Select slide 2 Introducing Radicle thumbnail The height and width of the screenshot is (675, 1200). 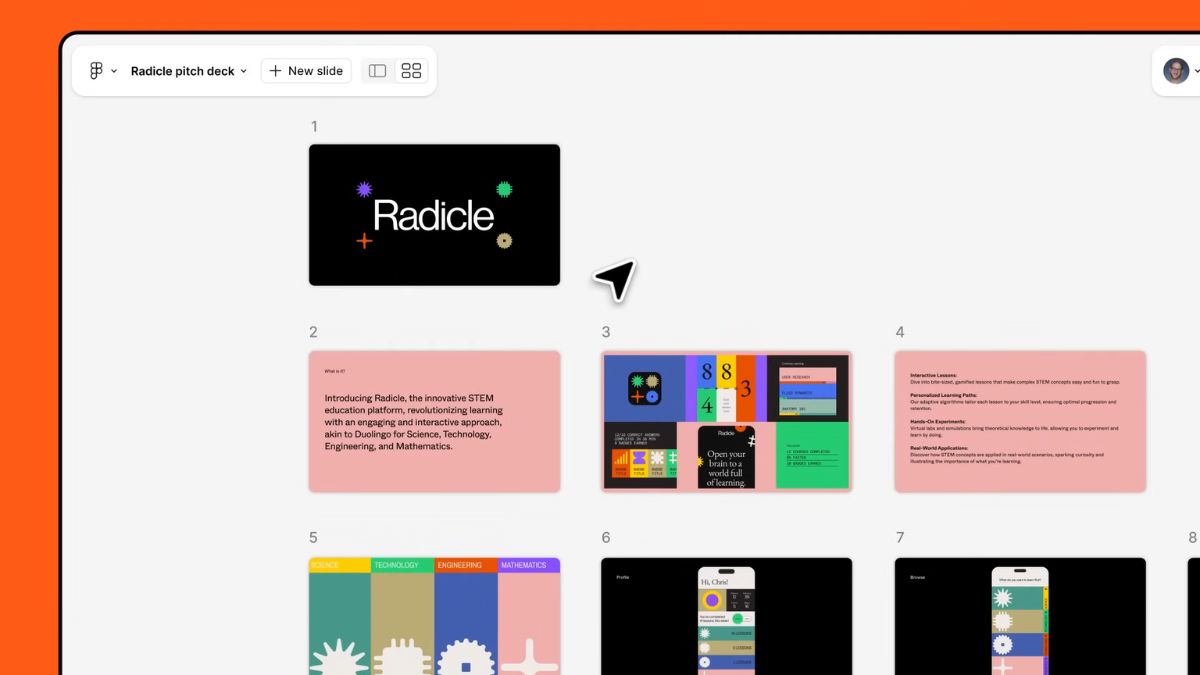434,421
